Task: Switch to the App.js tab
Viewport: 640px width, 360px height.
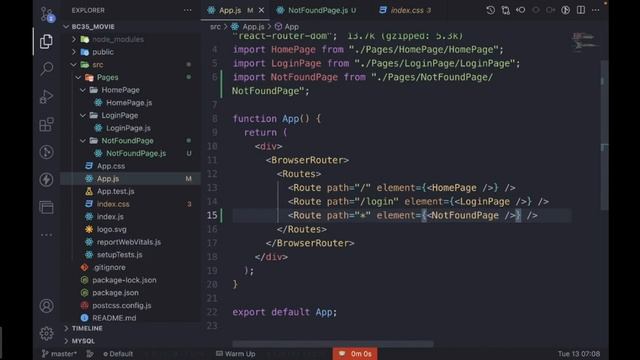Action: coord(230,10)
